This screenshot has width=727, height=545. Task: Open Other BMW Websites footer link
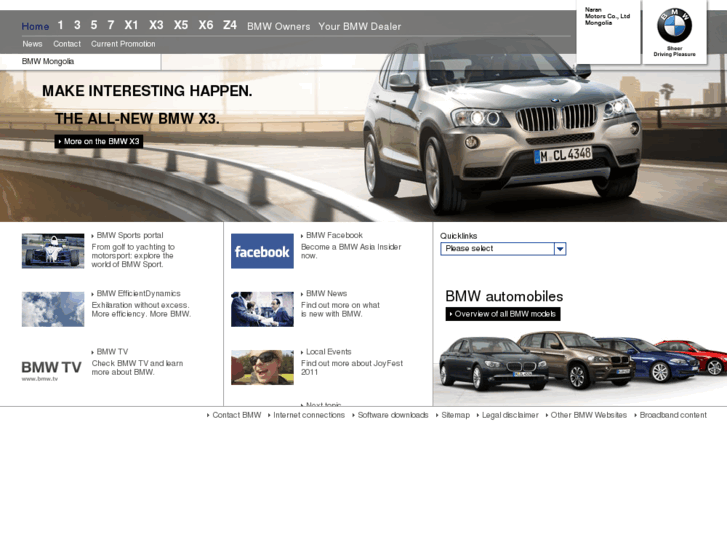click(588, 415)
